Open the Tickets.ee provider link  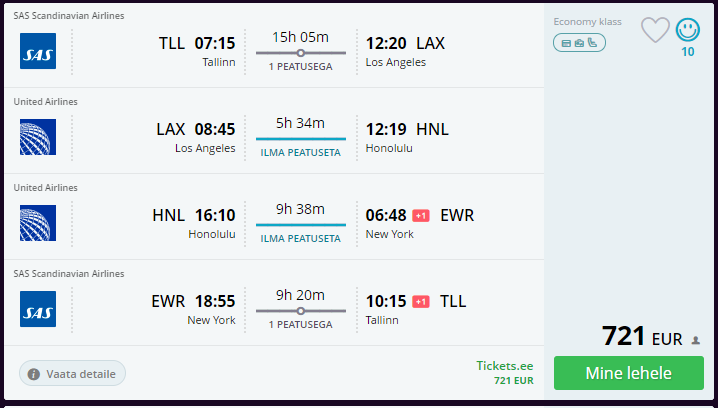click(505, 366)
